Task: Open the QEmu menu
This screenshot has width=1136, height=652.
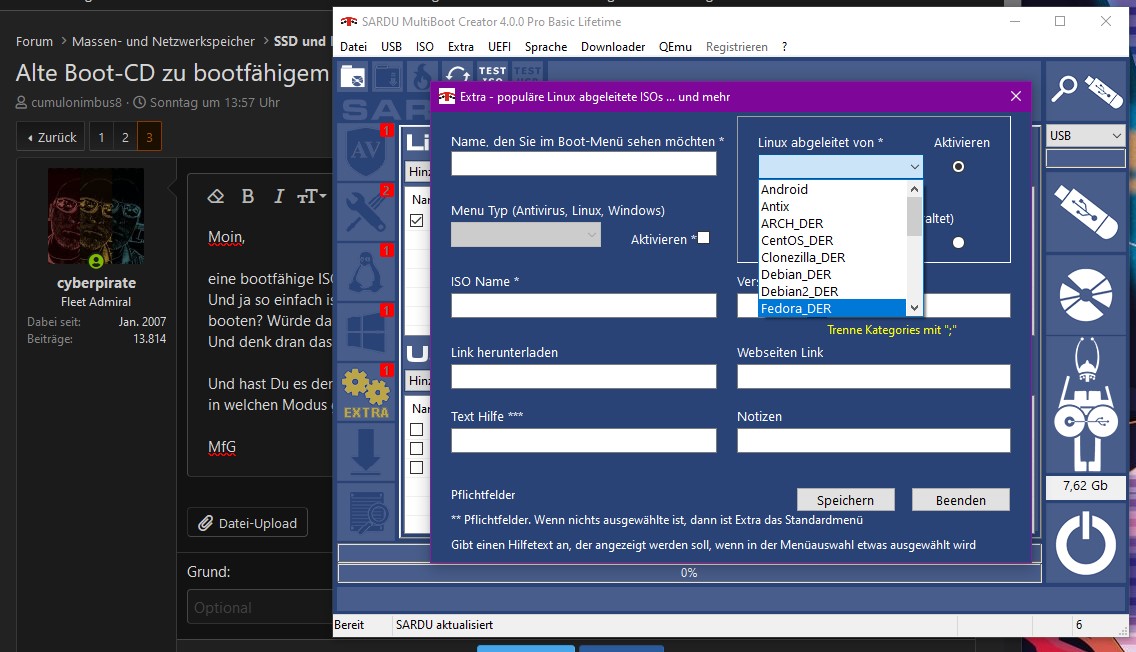Action: point(675,46)
